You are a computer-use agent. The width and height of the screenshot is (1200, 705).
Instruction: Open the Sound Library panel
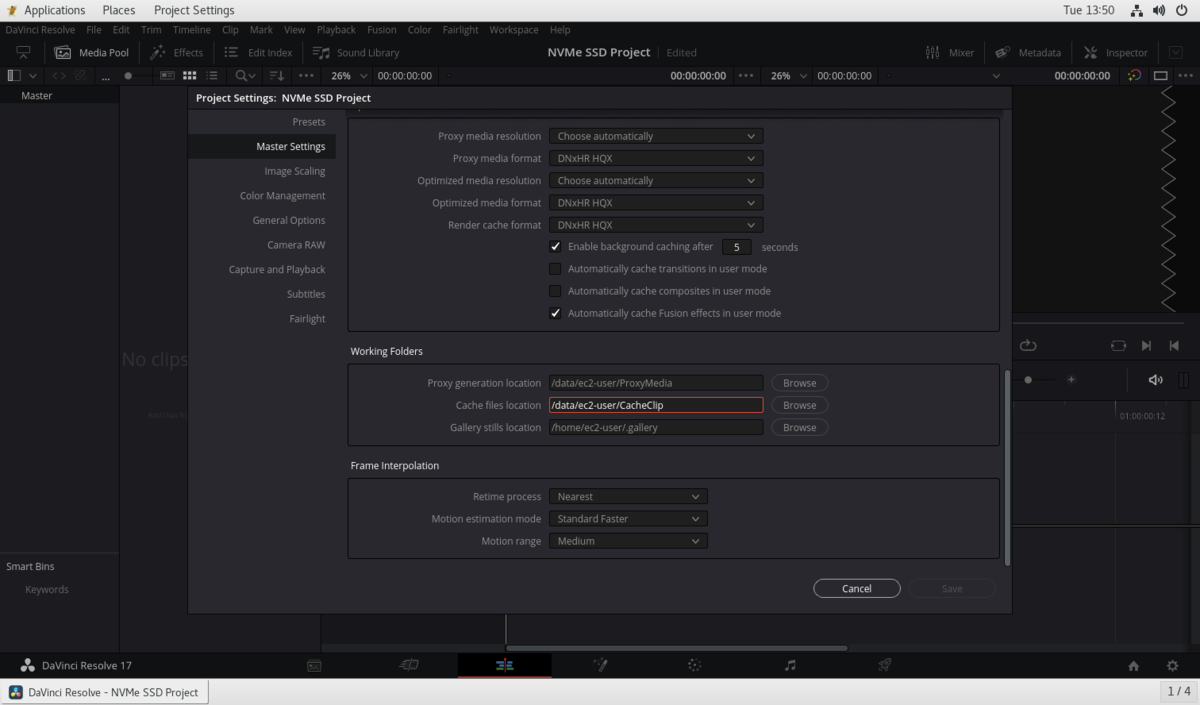[x=356, y=52]
